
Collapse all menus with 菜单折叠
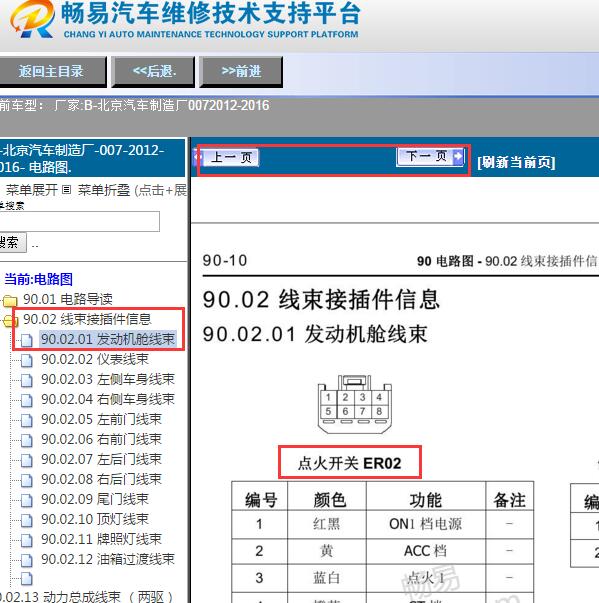[104, 190]
